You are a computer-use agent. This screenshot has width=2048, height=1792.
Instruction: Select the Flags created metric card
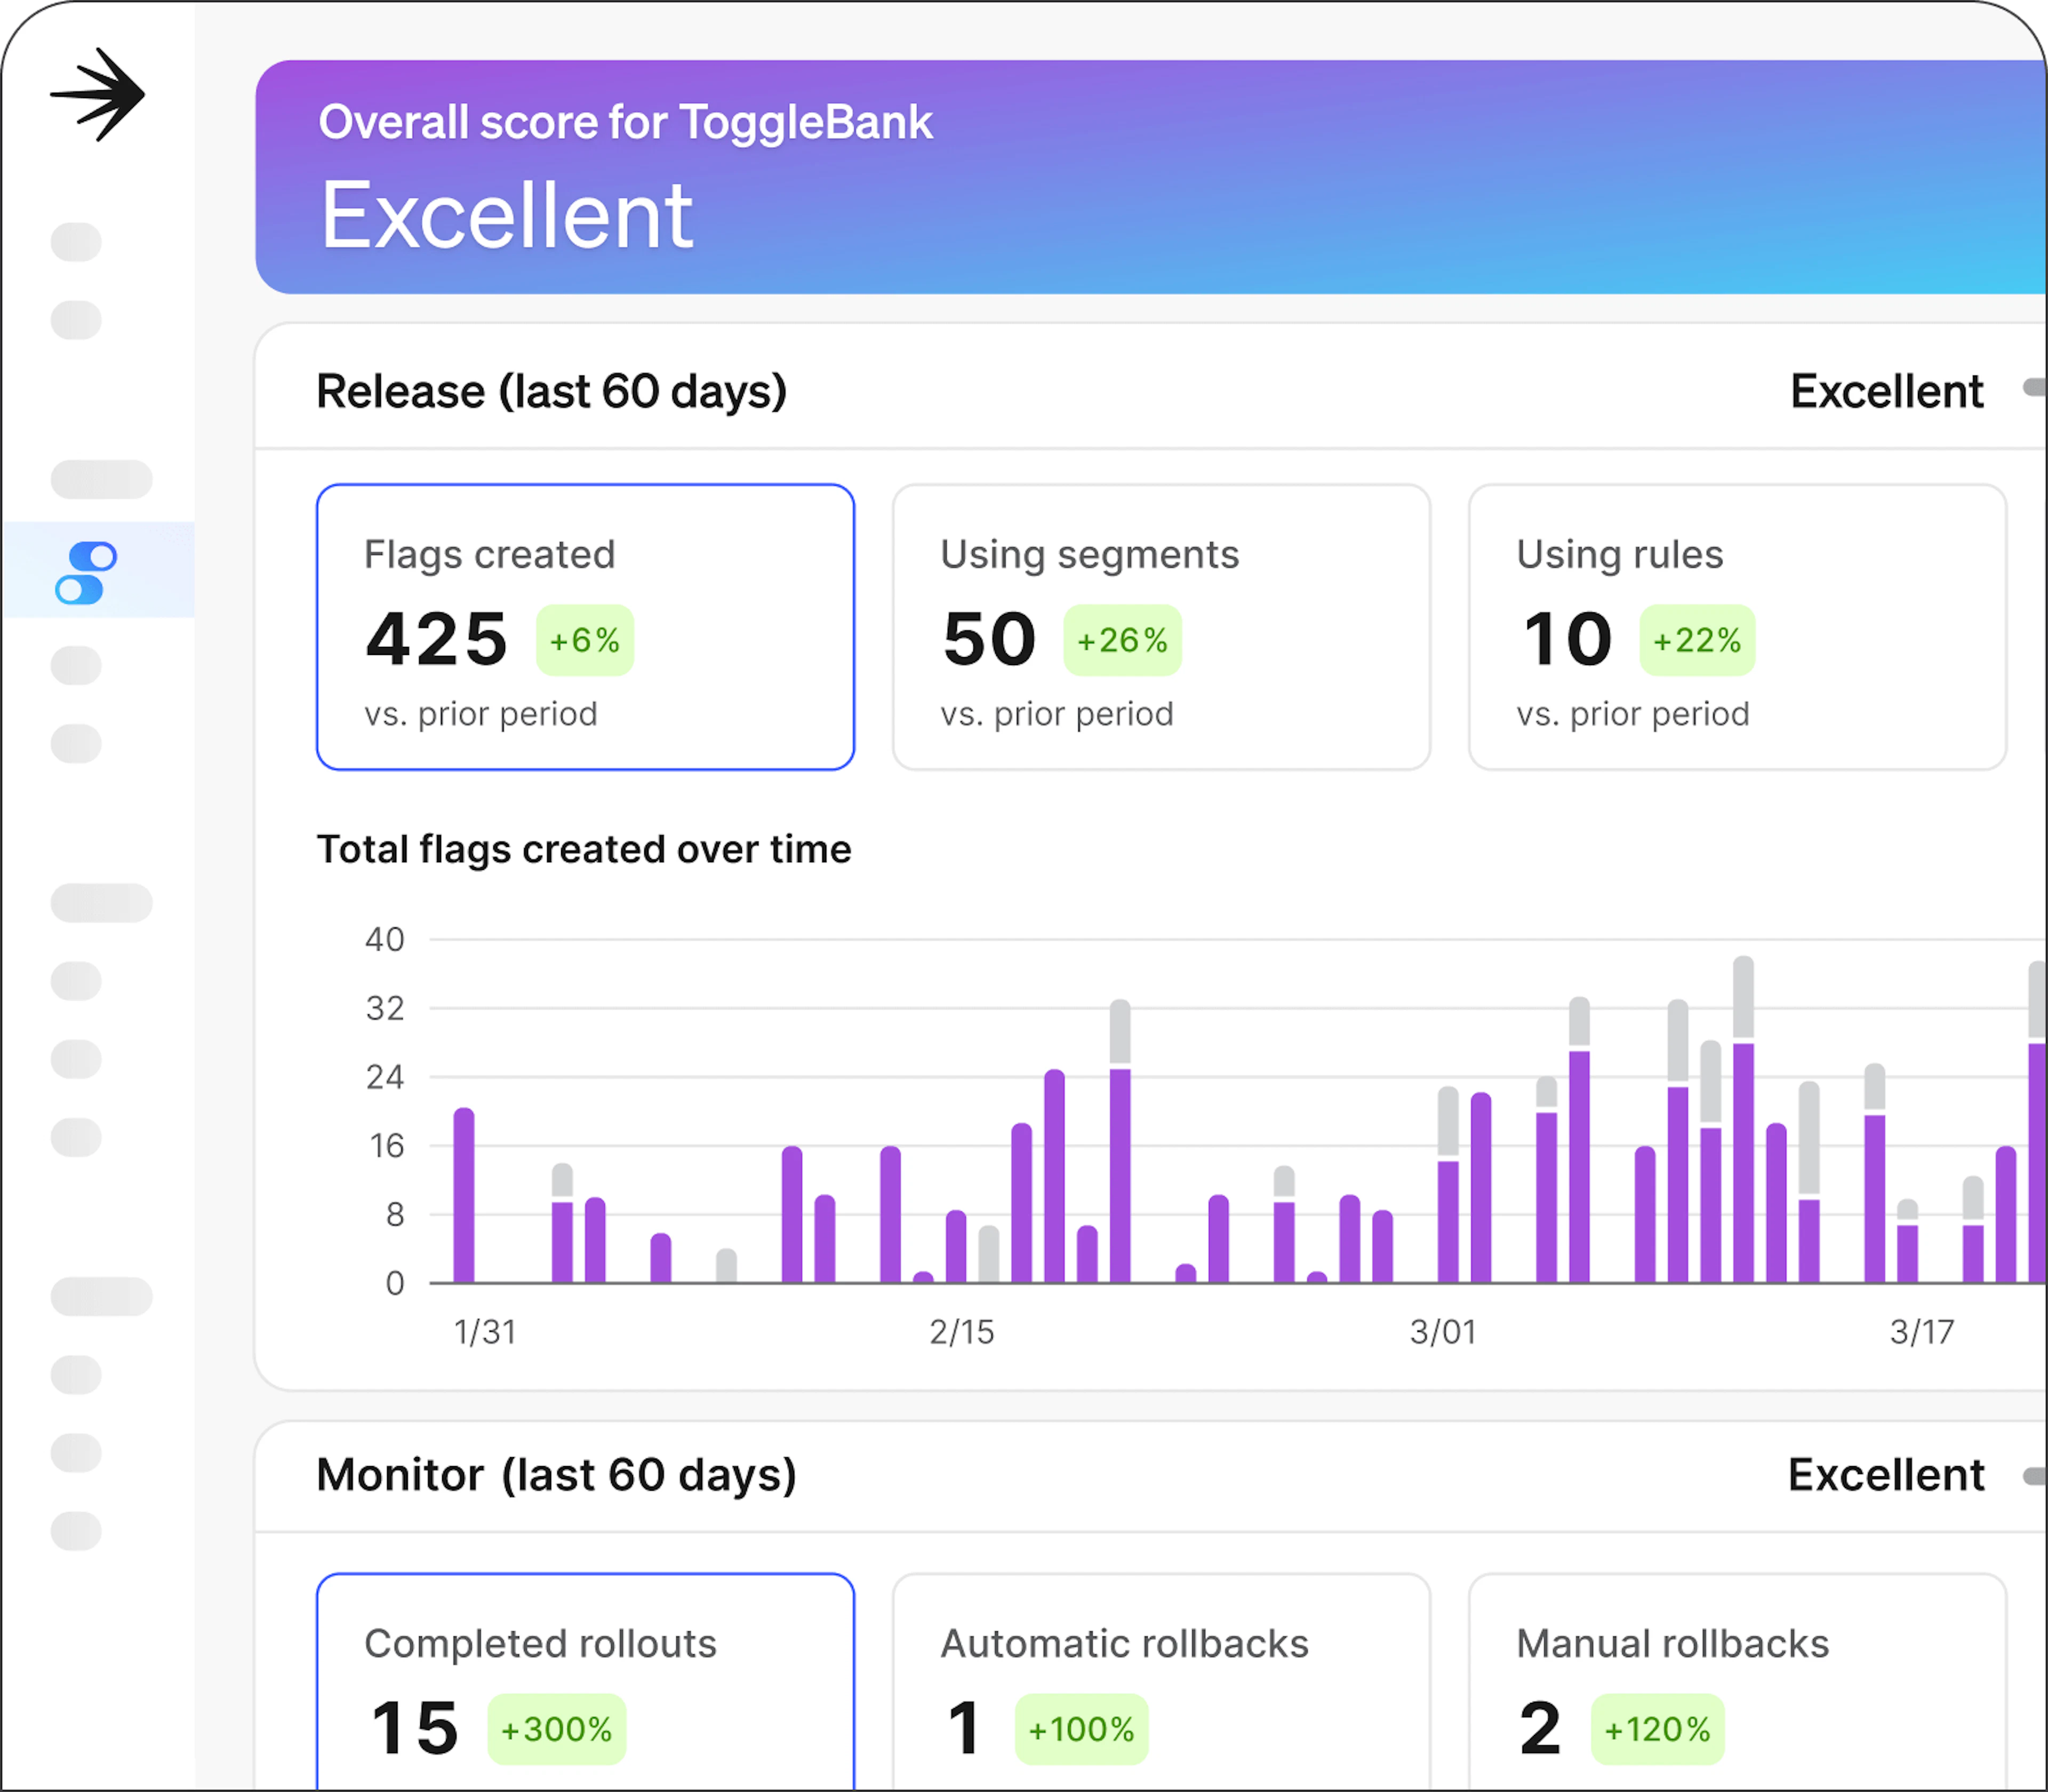pos(585,627)
